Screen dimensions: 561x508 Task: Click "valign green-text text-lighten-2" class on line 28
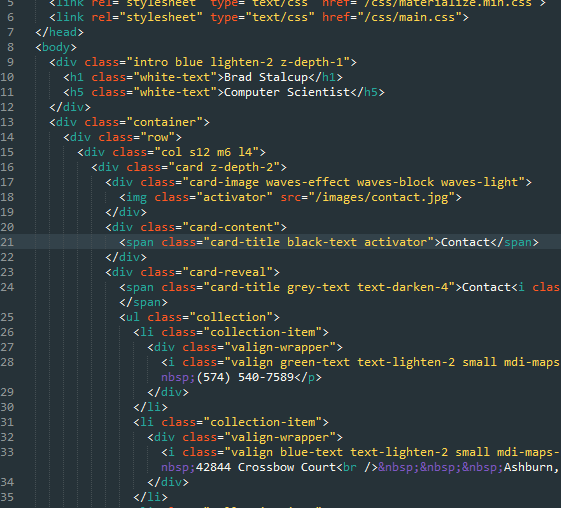343,362
